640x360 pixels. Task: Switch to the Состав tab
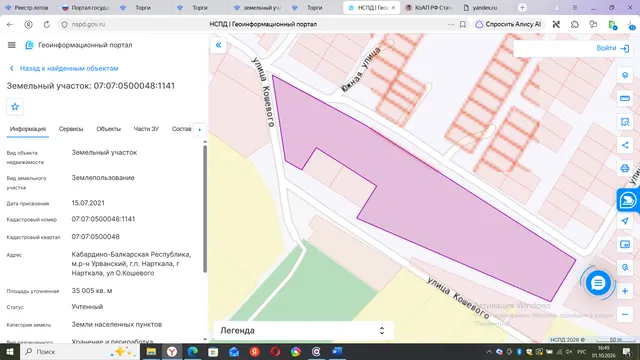pyautogui.click(x=182, y=129)
